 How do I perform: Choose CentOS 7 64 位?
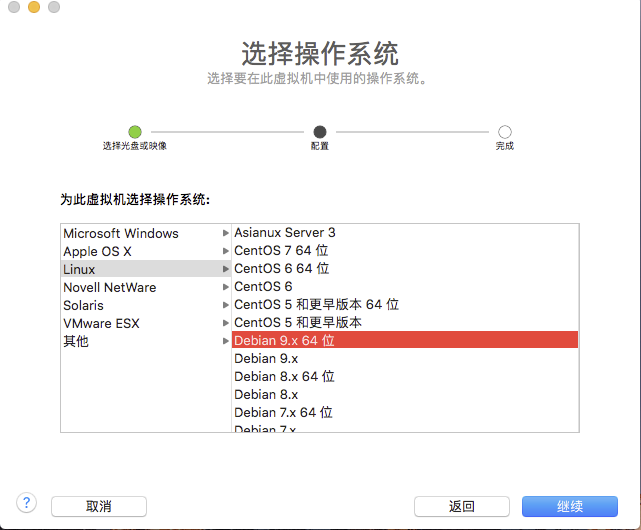[405, 250]
